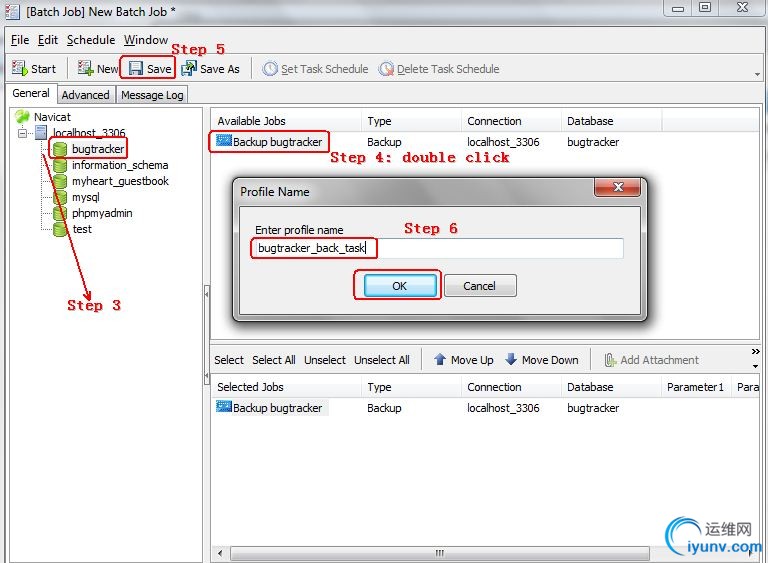
Task: Click the Selected Jobs column header
Action: pyautogui.click(x=287, y=387)
